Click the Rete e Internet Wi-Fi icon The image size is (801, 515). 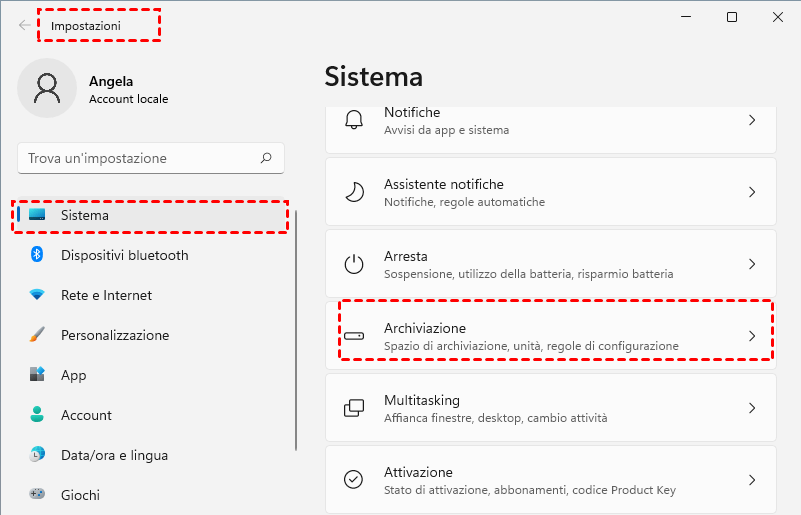click(37, 295)
